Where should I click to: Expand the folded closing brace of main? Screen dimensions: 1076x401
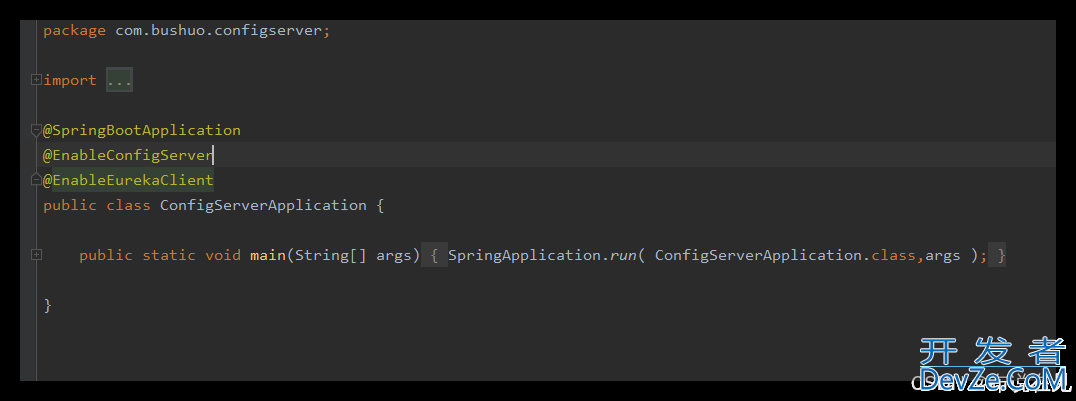coord(997,255)
